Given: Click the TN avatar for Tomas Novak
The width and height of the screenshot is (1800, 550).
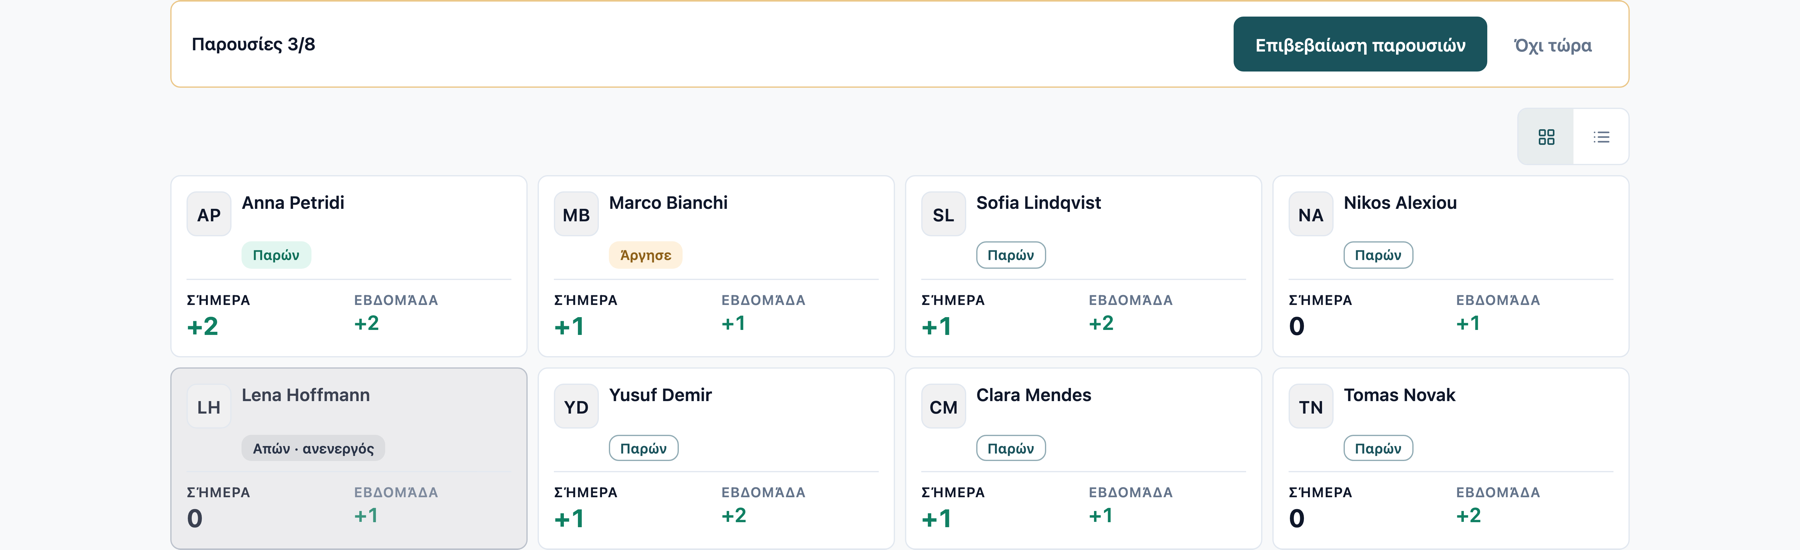Looking at the screenshot, I should point(1311,407).
